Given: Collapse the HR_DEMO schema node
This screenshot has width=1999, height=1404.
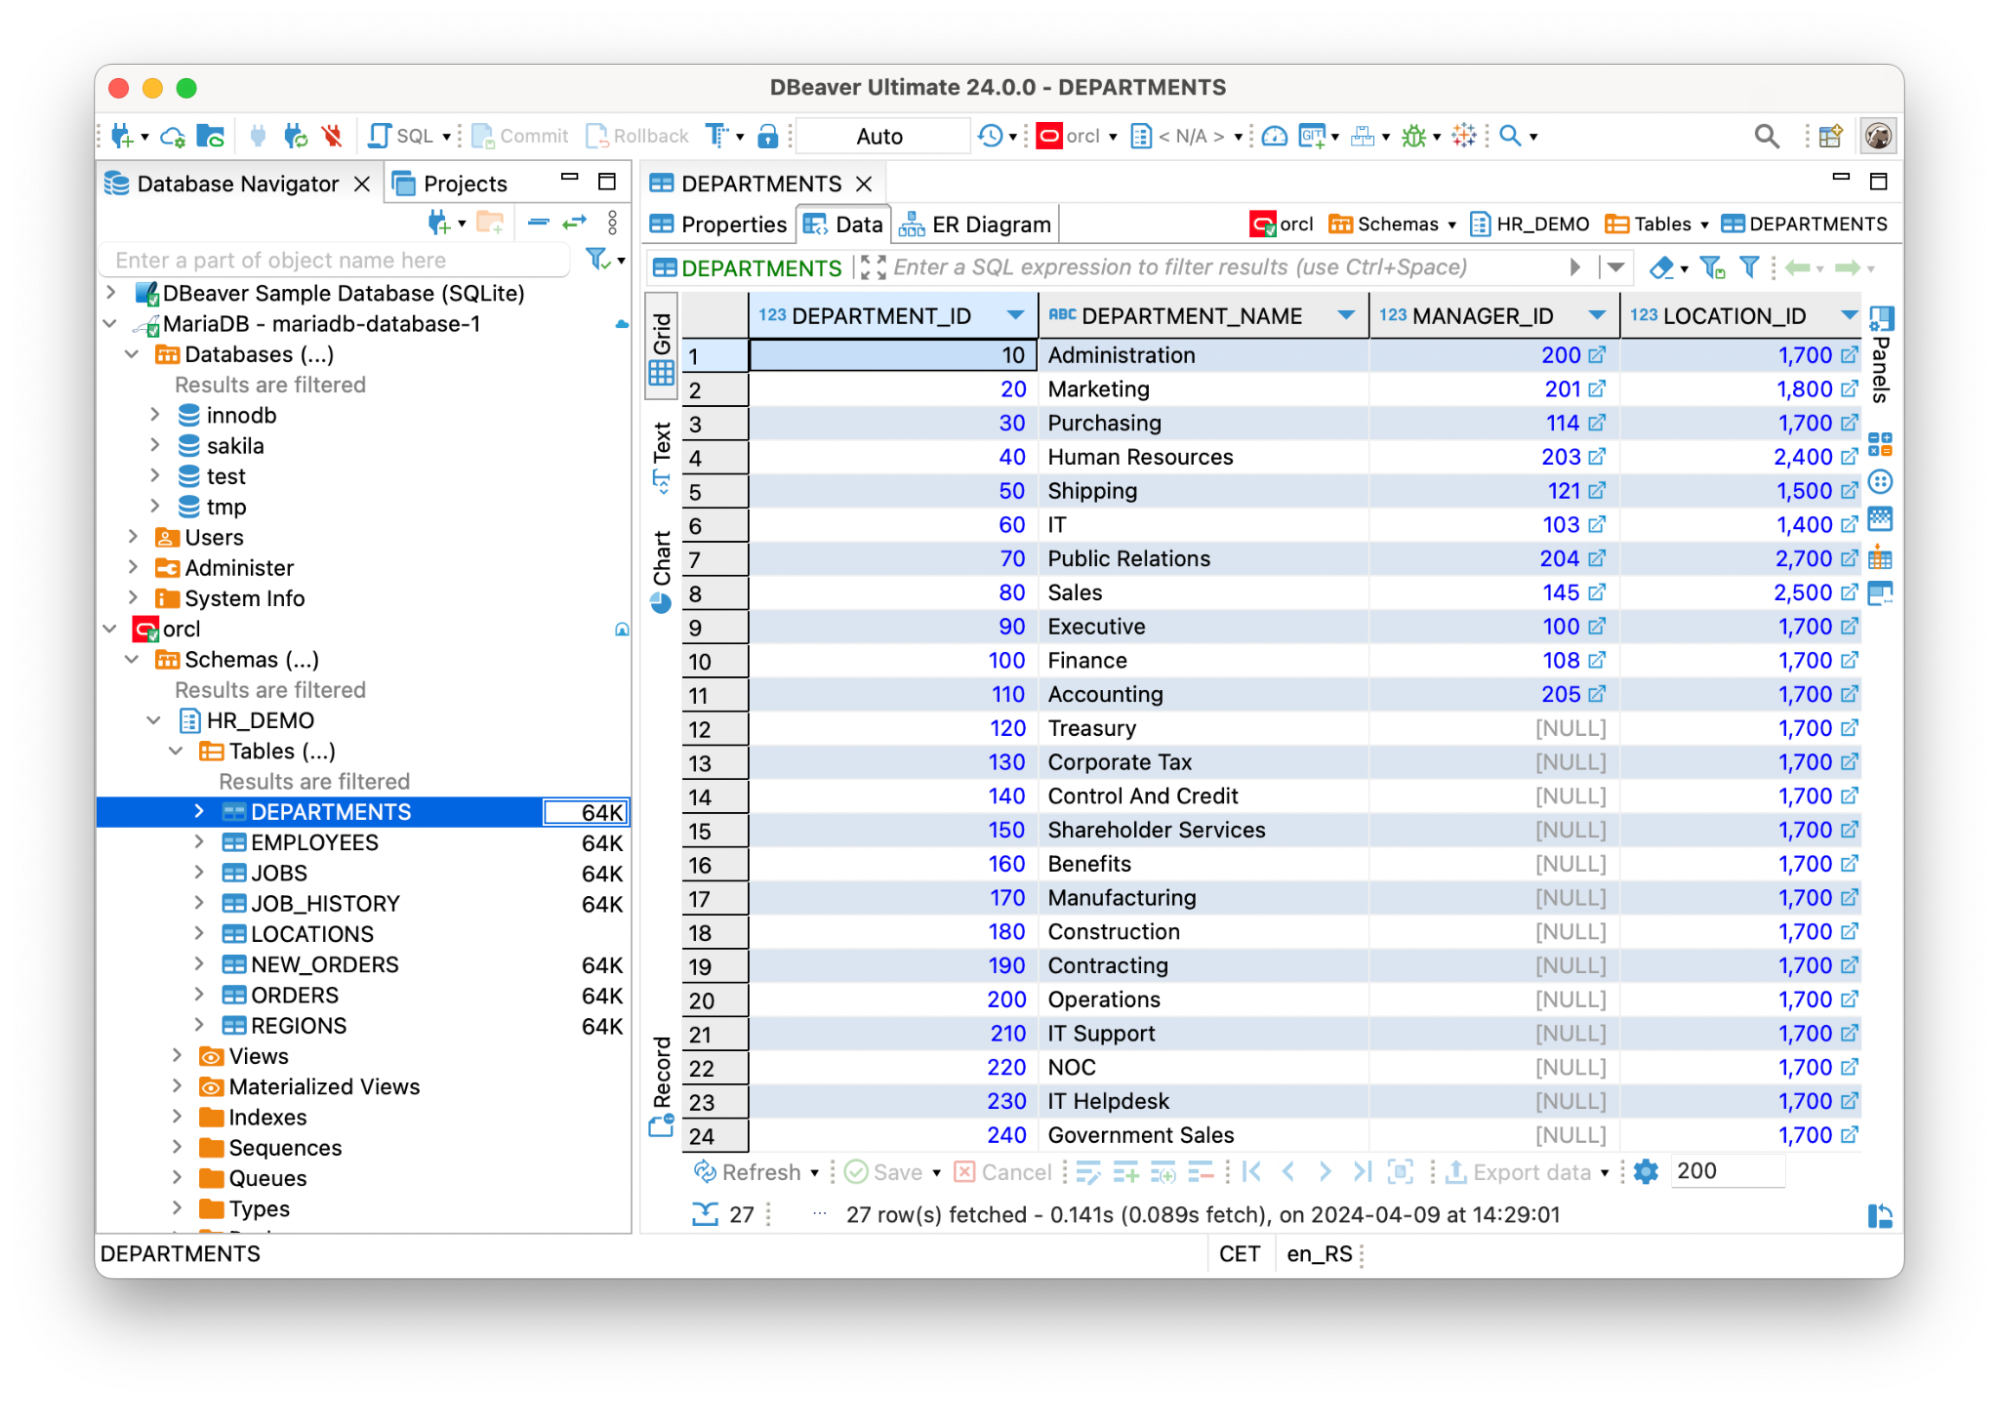Looking at the screenshot, I should point(153,720).
